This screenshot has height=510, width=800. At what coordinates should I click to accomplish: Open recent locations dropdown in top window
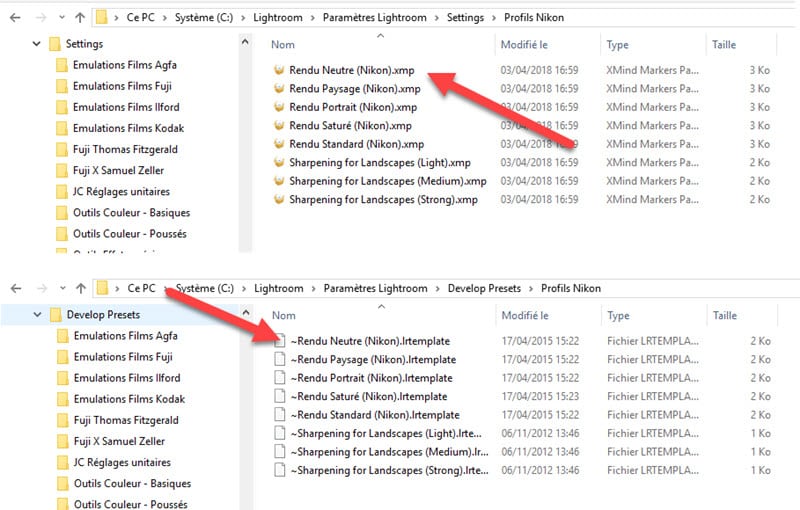point(62,17)
